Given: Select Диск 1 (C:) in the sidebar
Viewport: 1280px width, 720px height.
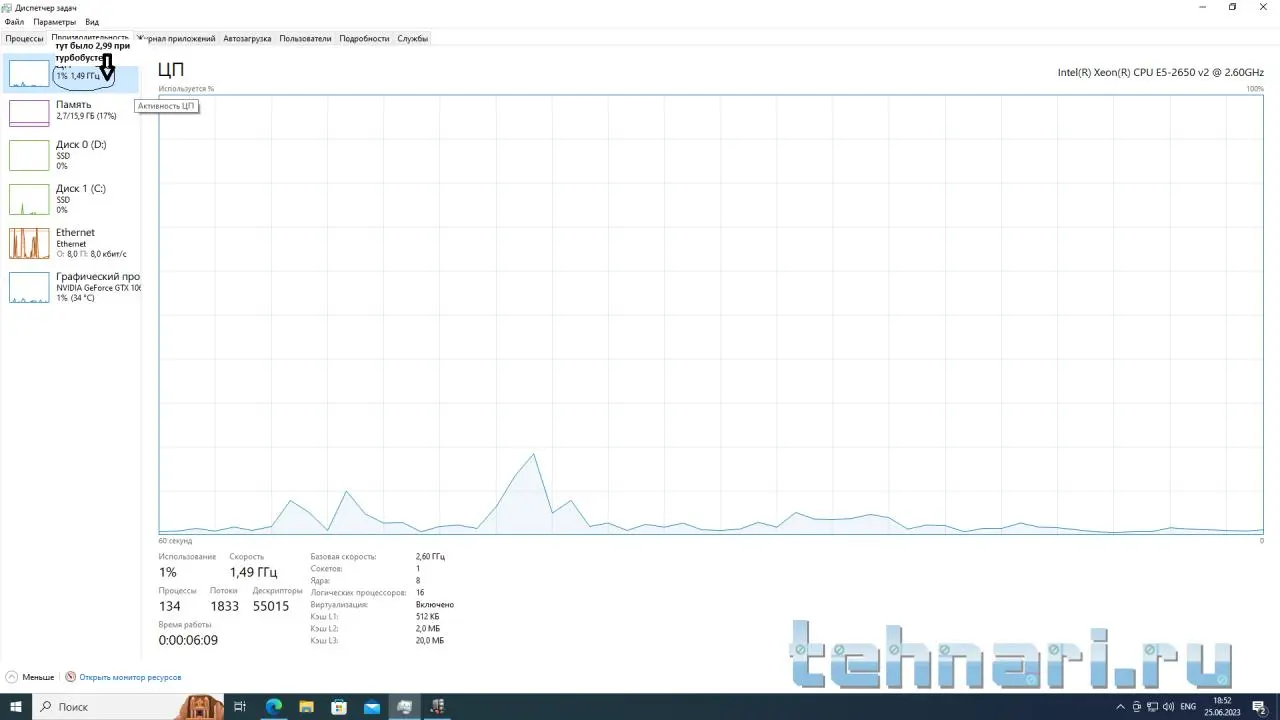Looking at the screenshot, I should (x=72, y=199).
